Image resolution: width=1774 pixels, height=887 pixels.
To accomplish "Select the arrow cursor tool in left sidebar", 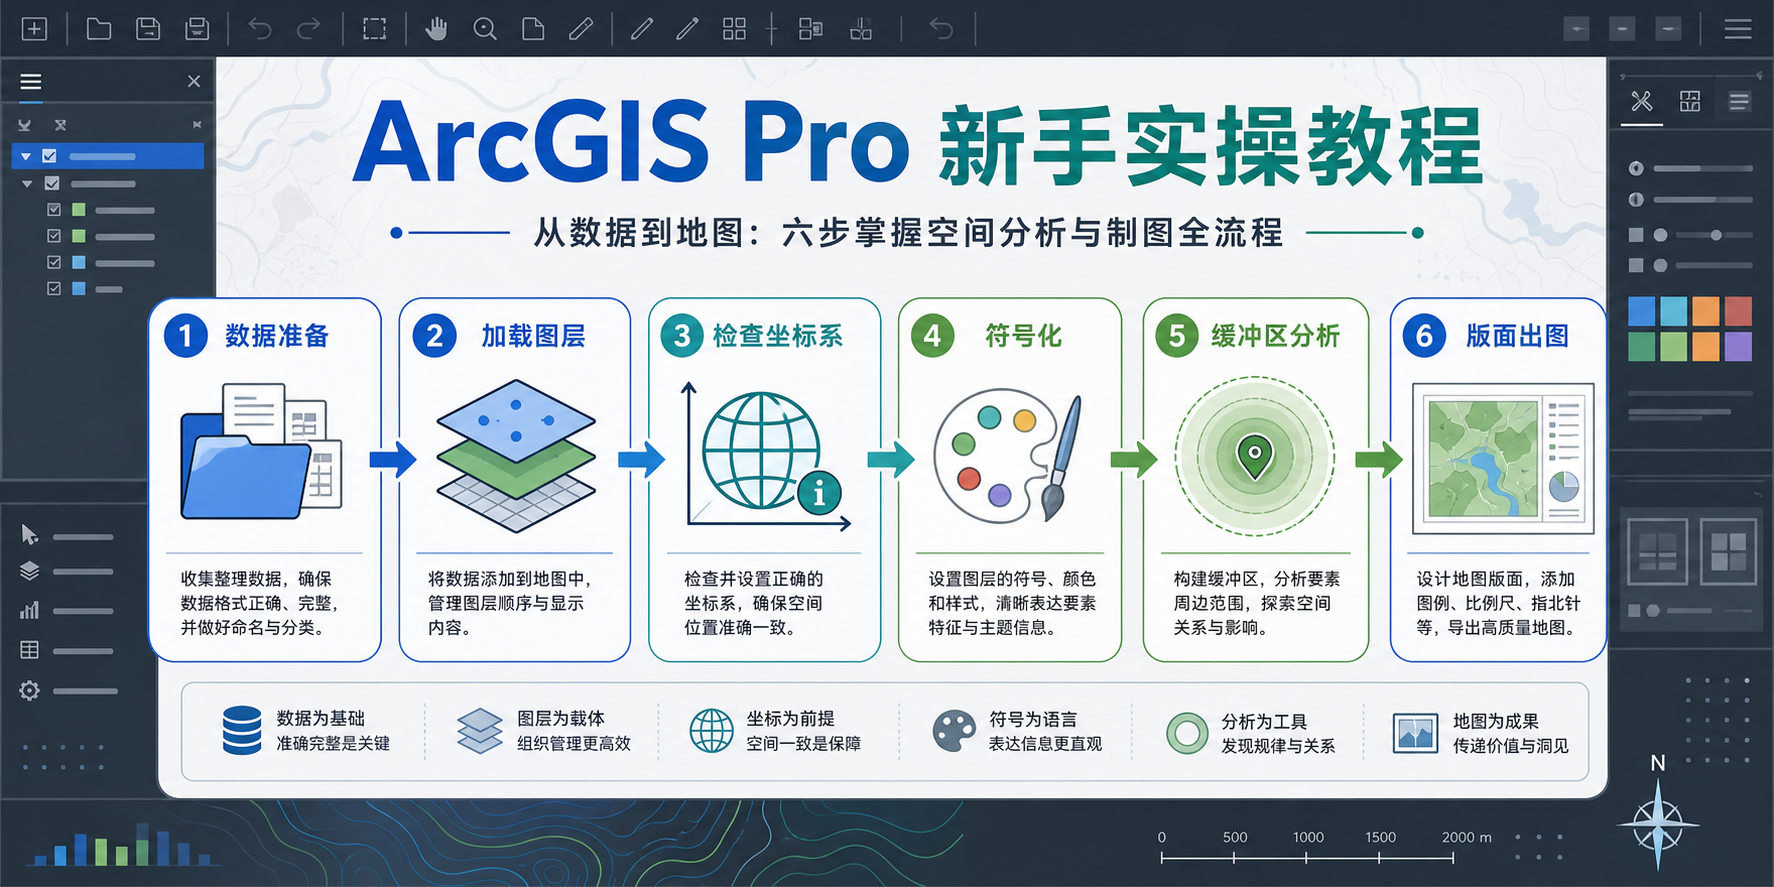I will [x=30, y=535].
